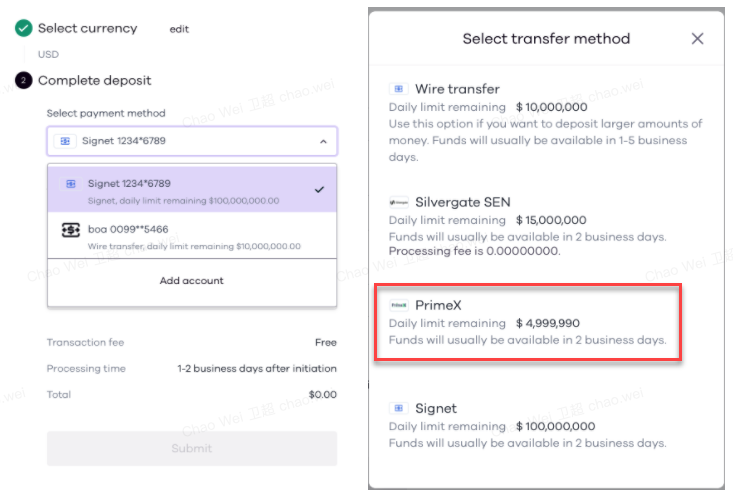Click the Signet transfer method icon

coord(399,408)
